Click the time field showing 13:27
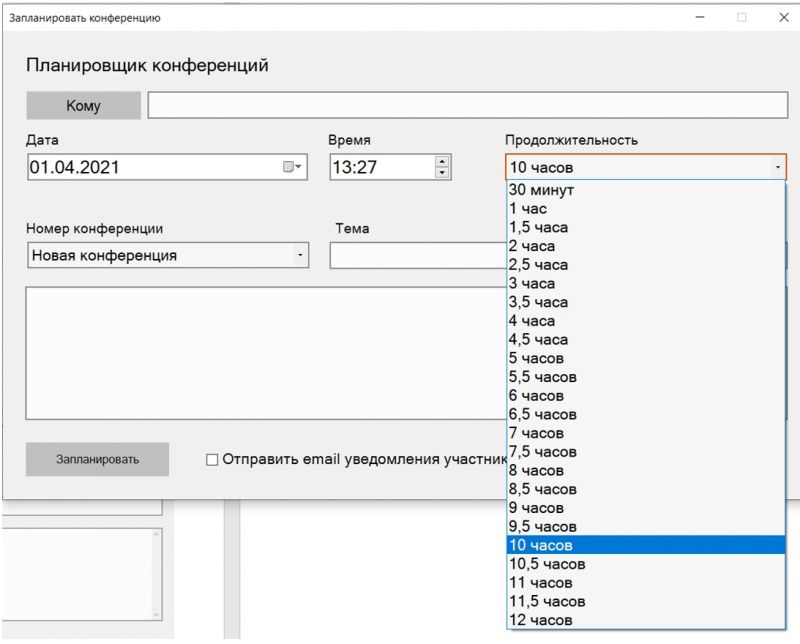 coord(390,167)
